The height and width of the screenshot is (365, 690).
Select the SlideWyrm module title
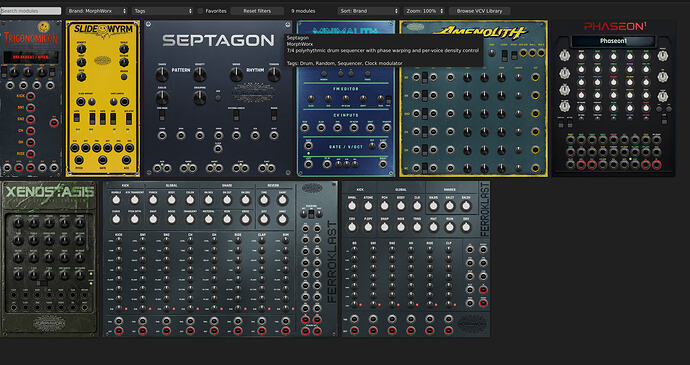coord(102,30)
